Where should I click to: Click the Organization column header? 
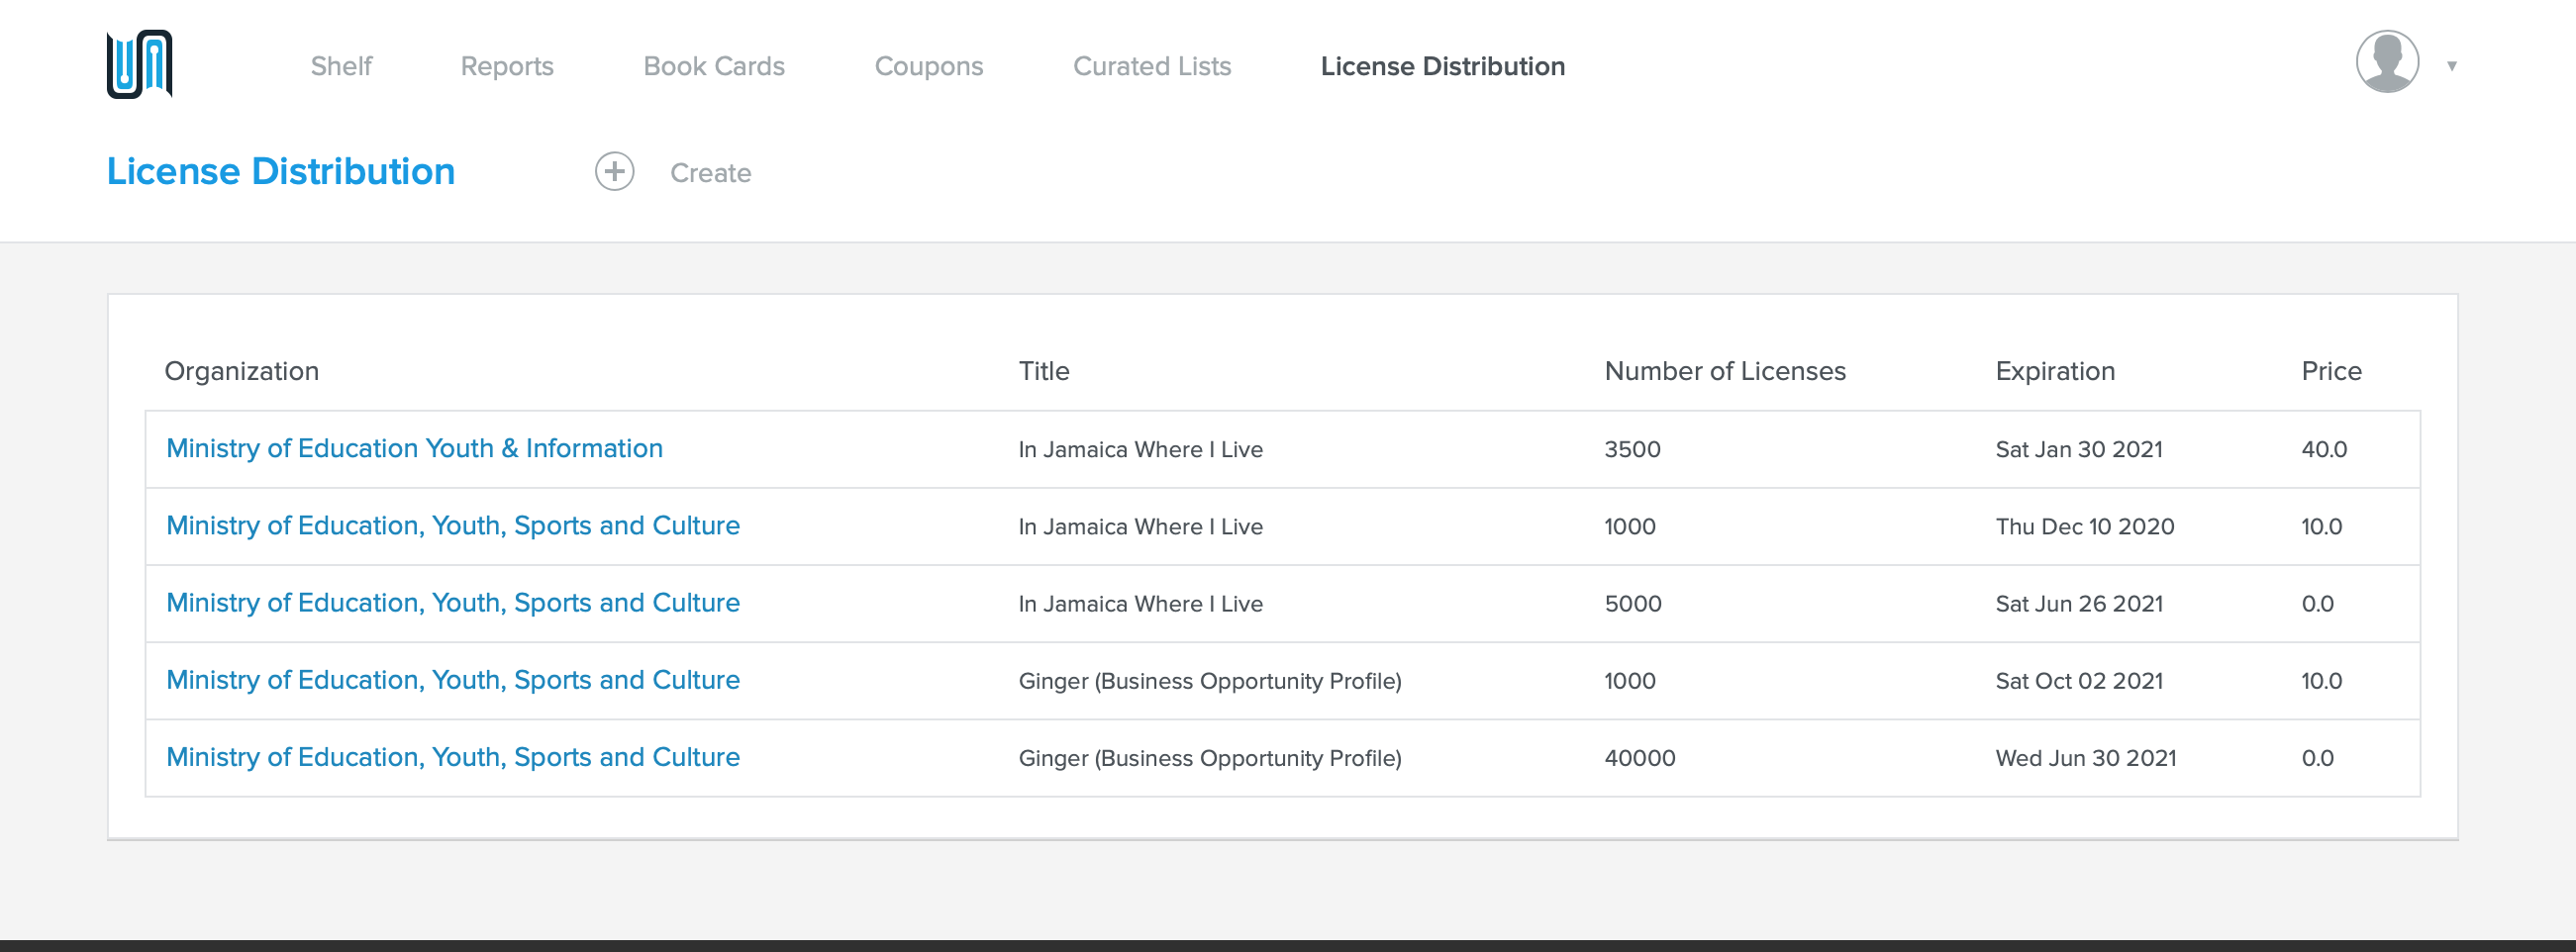click(x=241, y=371)
